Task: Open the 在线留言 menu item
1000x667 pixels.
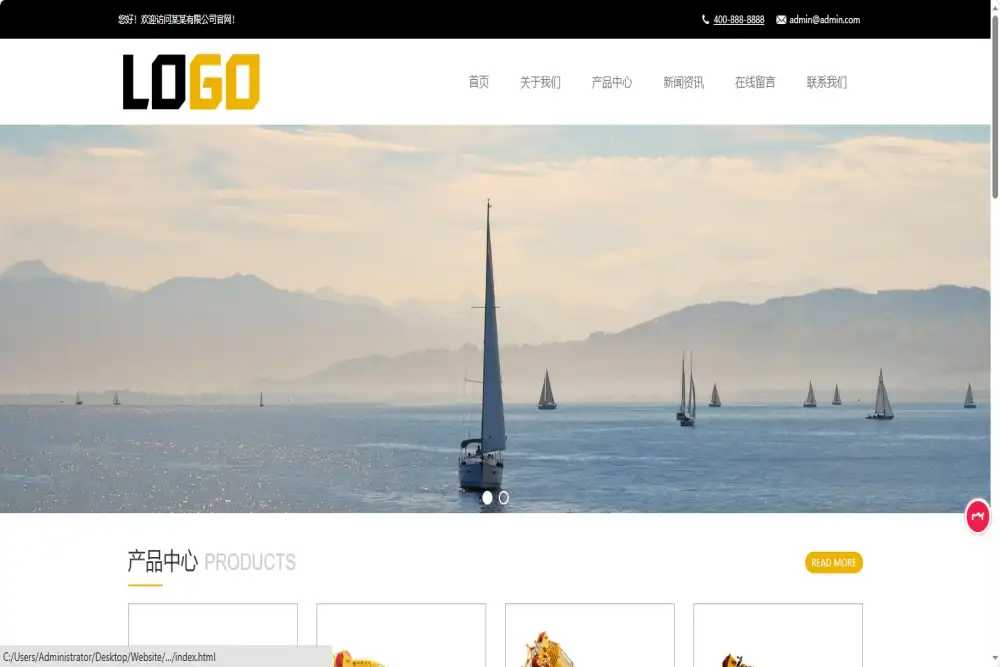Action: point(755,83)
